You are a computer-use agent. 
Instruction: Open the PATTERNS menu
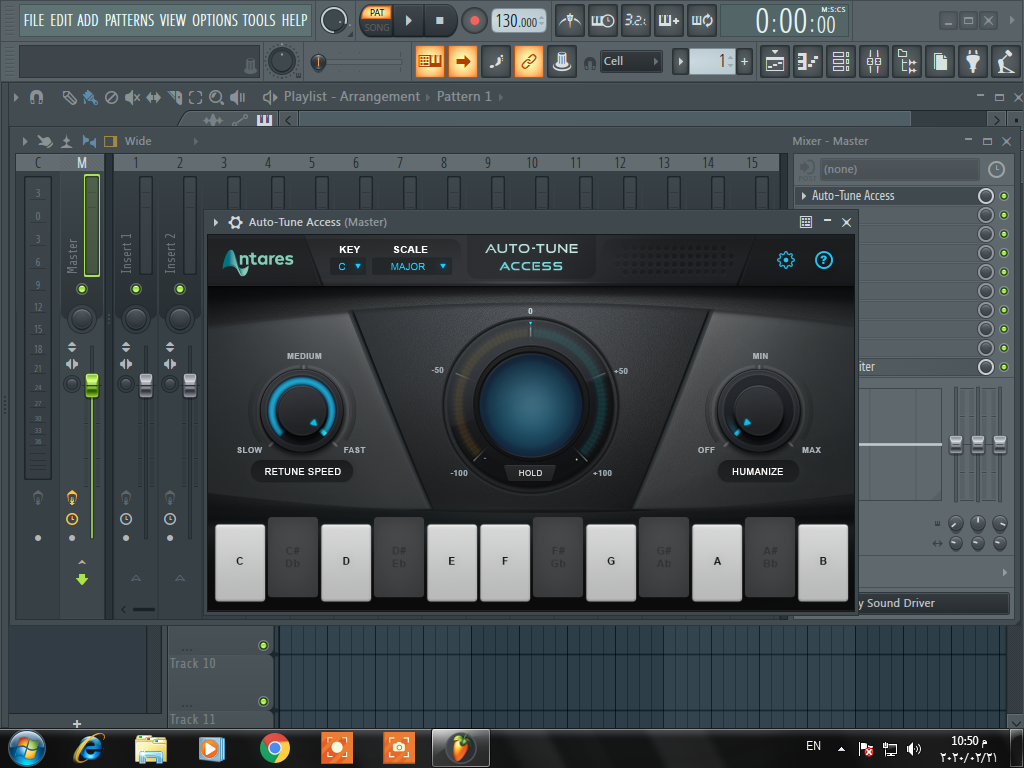tap(129, 20)
